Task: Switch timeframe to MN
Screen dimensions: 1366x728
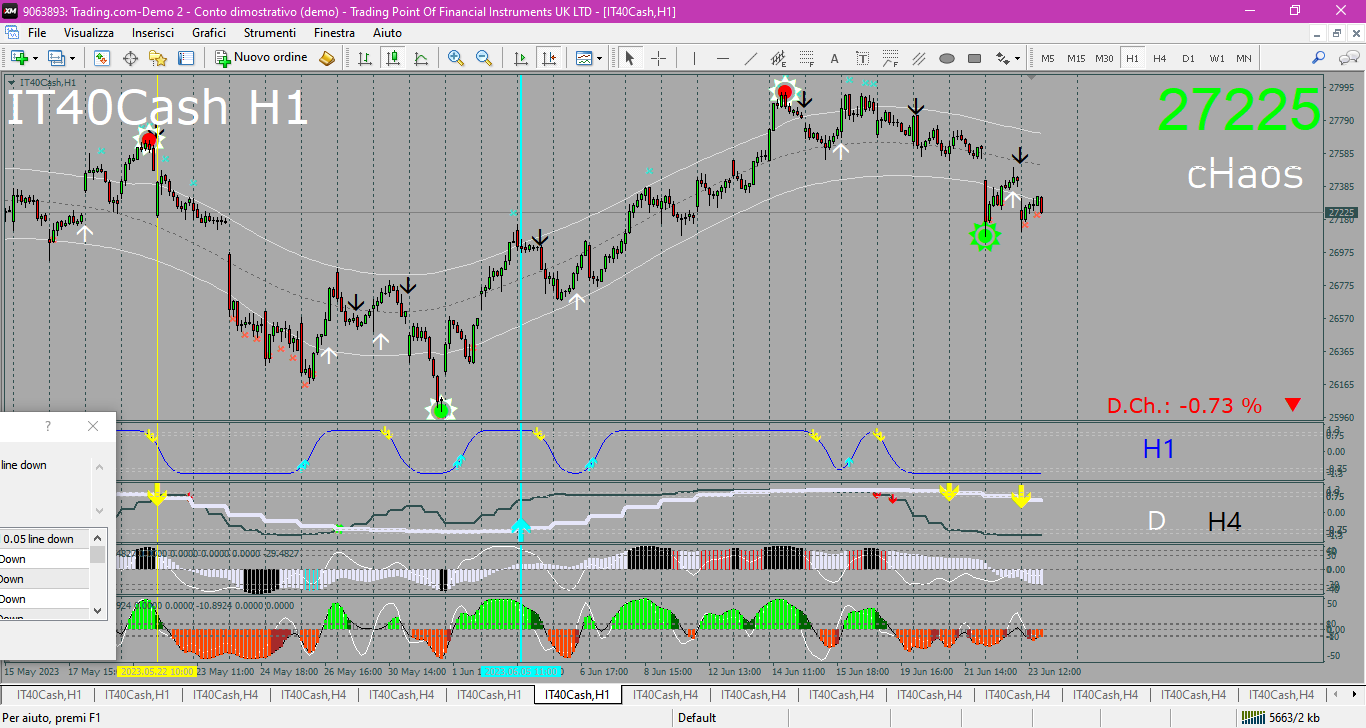Action: click(1244, 58)
